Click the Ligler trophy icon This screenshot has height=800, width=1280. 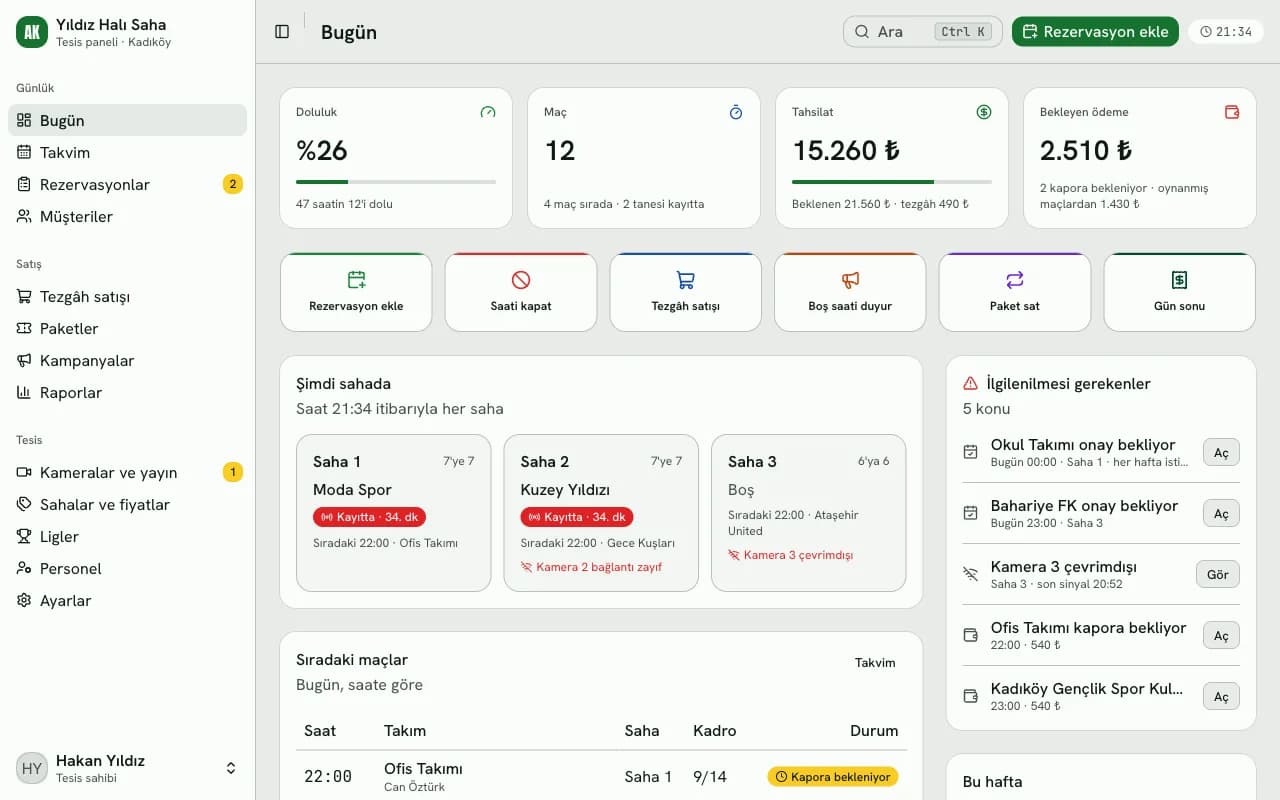pos(24,536)
